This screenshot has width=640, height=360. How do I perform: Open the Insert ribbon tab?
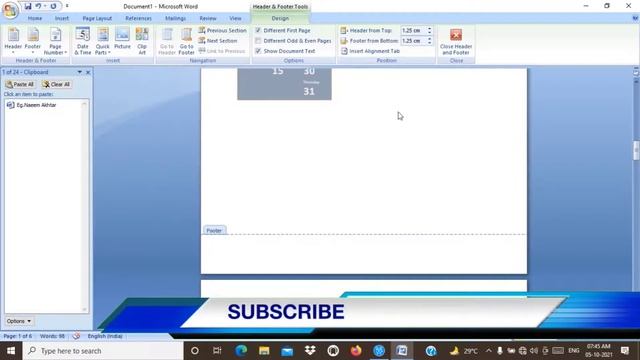(x=62, y=18)
